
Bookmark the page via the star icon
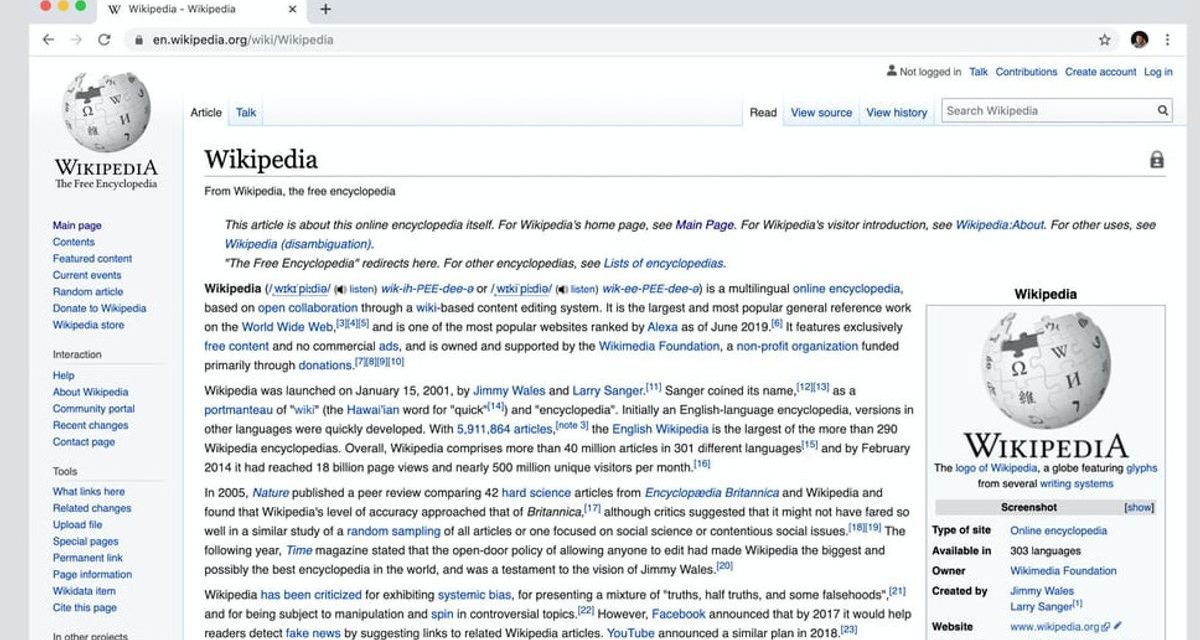tap(1106, 40)
